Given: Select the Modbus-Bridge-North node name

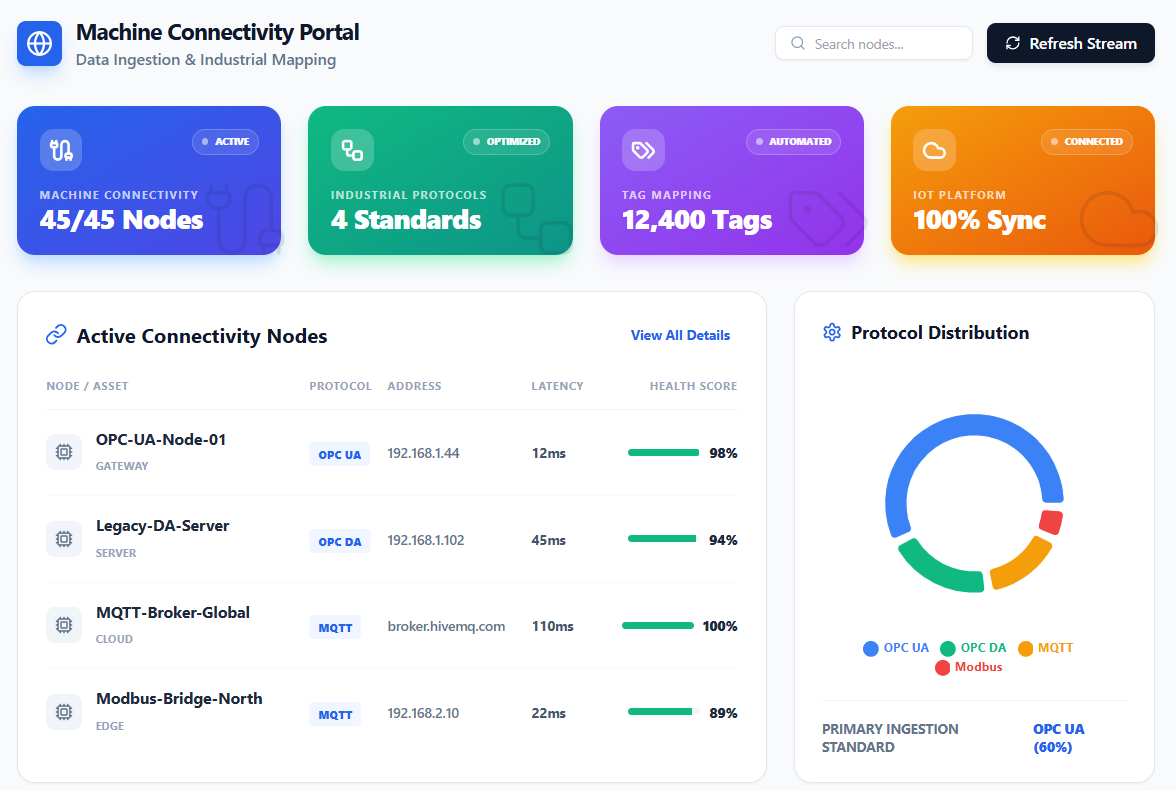Looking at the screenshot, I should point(179,699).
